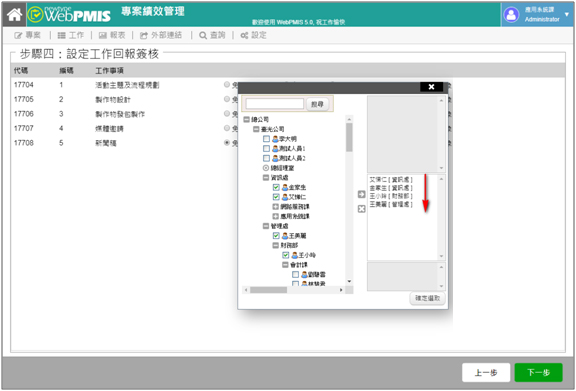Image resolution: width=576 pixels, height=391 pixels.
Task: Expand the 應用系統課 node
Action: 276,216
